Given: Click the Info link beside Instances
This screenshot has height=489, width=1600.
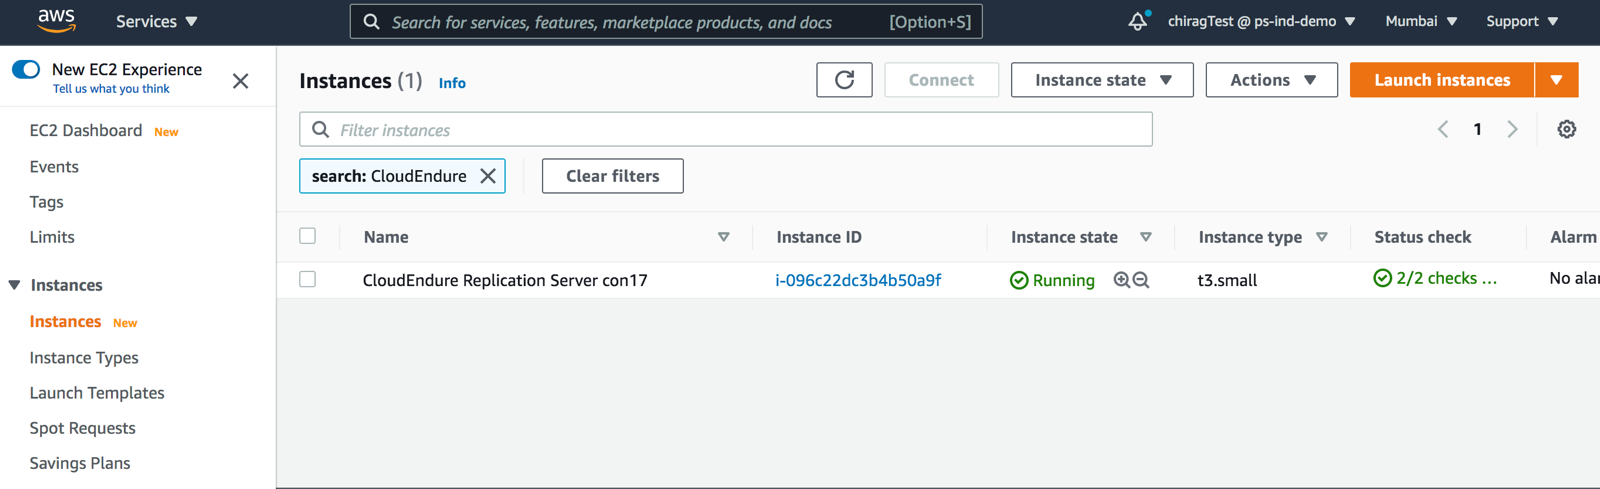Looking at the screenshot, I should (x=452, y=83).
